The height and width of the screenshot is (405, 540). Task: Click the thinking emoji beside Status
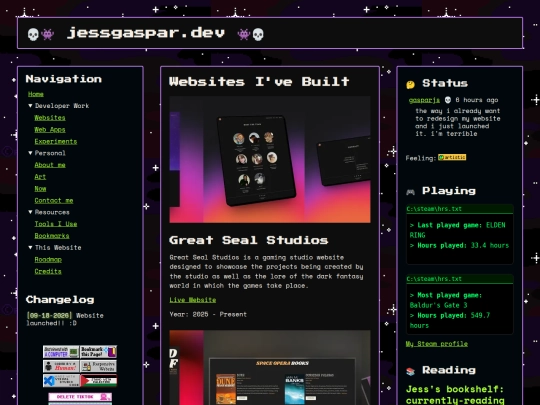pos(410,84)
